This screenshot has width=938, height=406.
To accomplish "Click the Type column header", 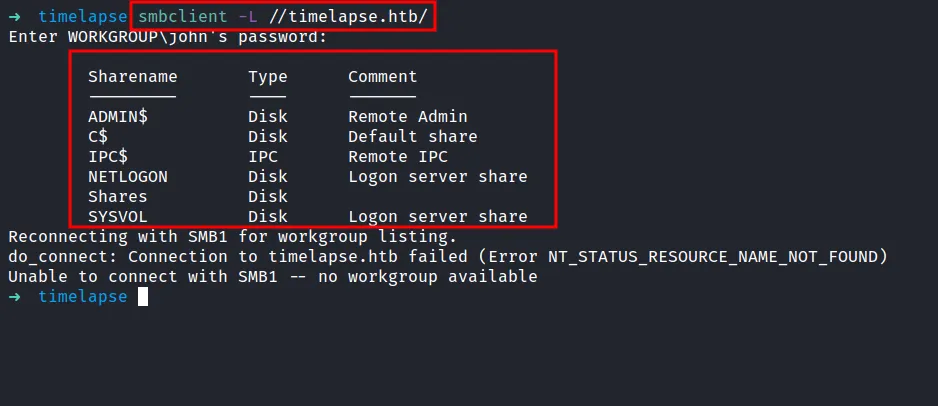I will [267, 77].
